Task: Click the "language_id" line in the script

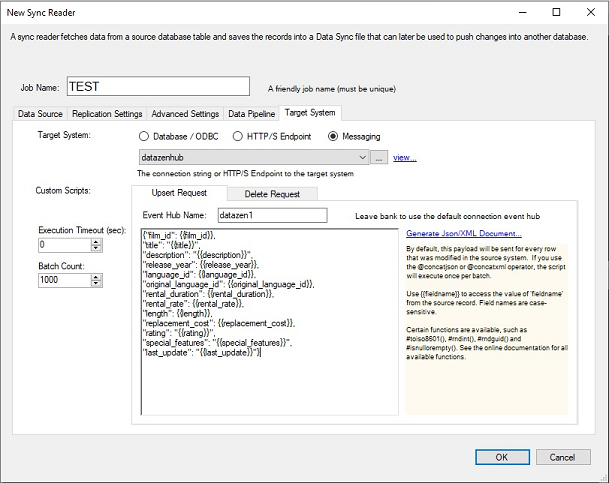Action: coord(200,275)
